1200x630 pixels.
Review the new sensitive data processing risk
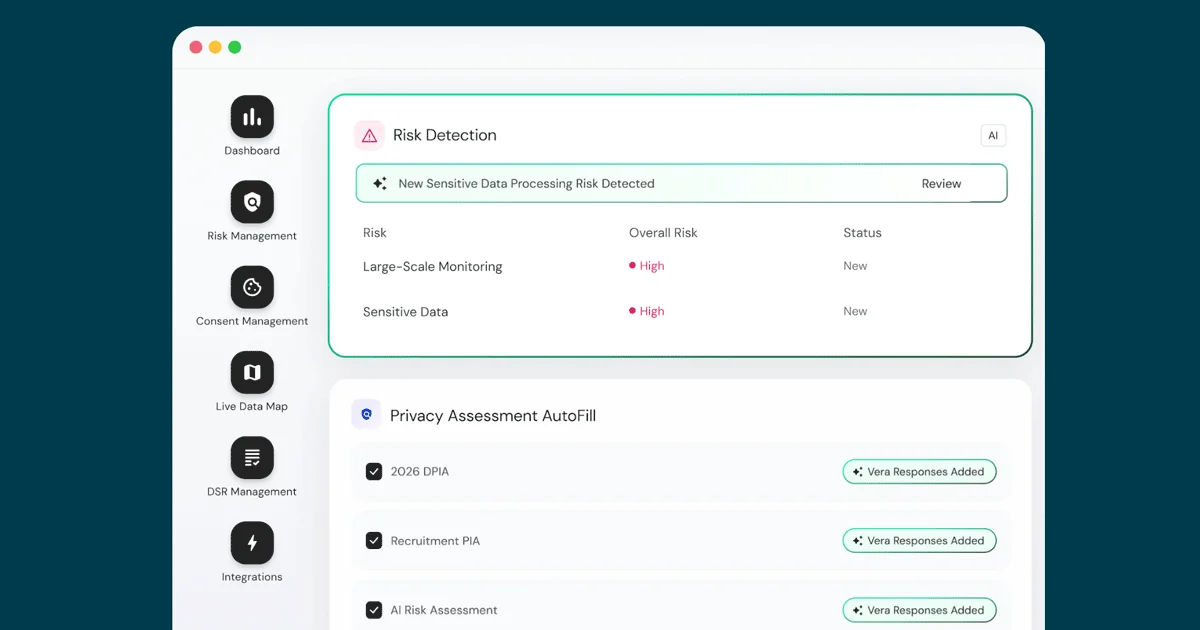[x=940, y=183]
